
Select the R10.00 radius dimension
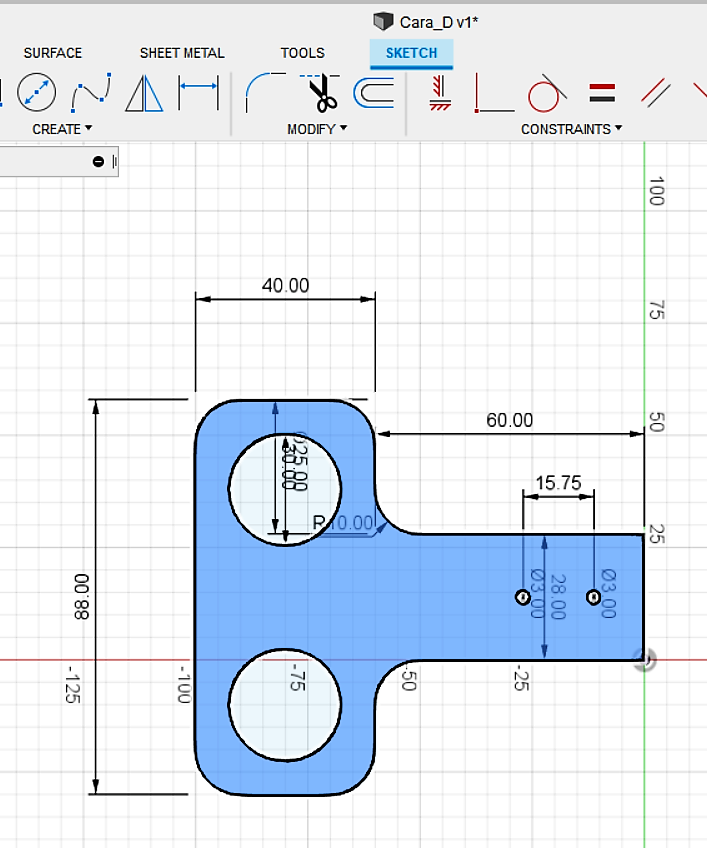point(343,522)
